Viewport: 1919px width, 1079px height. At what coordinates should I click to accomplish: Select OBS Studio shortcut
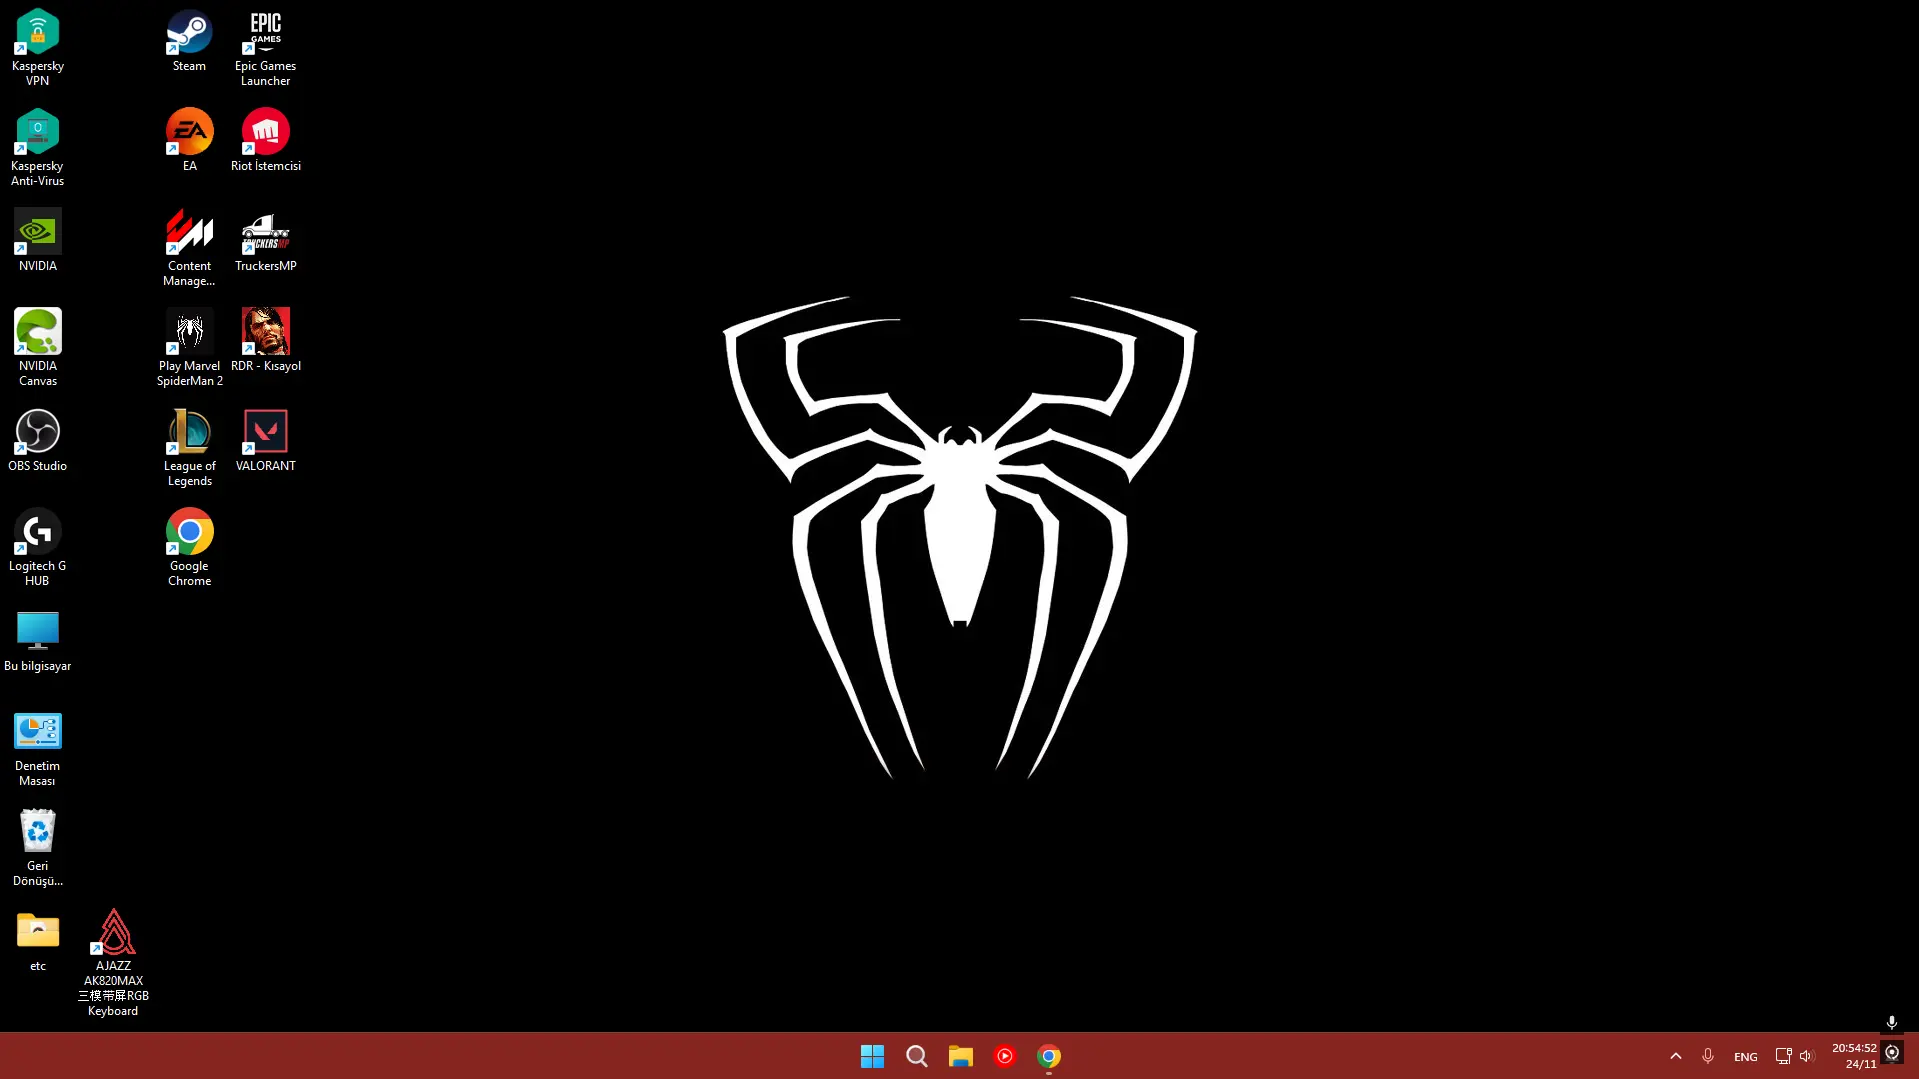click(37, 440)
